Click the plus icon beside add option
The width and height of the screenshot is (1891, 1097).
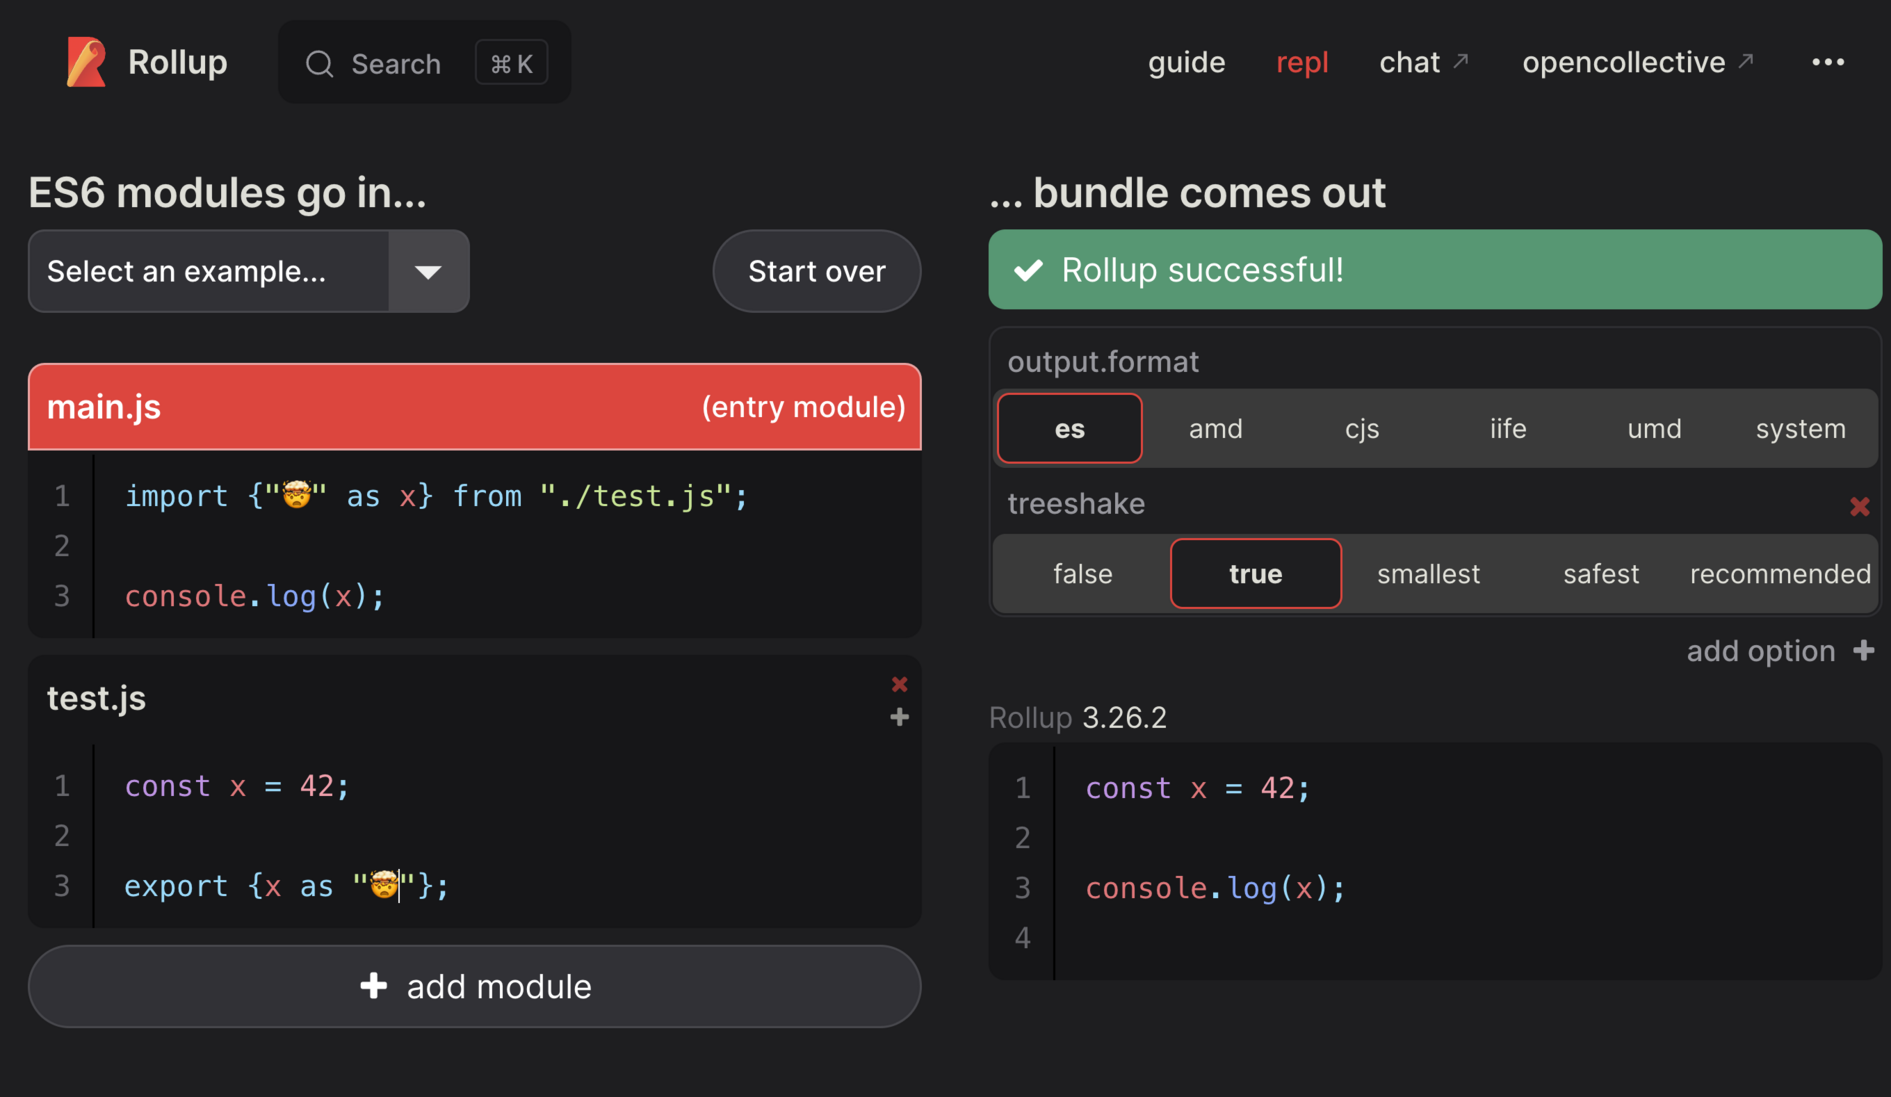1863,651
